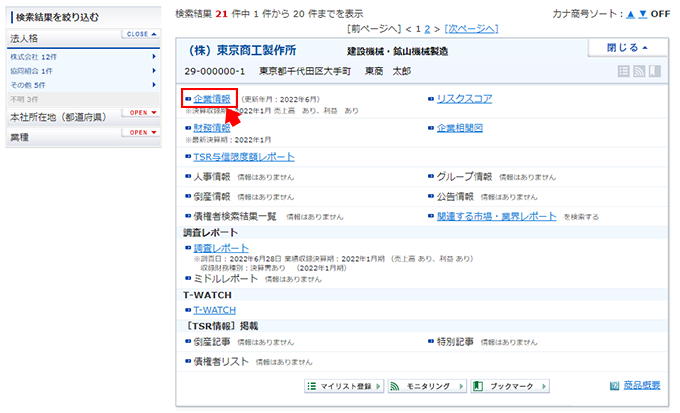
Task: Click the 債権者検索結果一覧 label
Action: (235, 216)
